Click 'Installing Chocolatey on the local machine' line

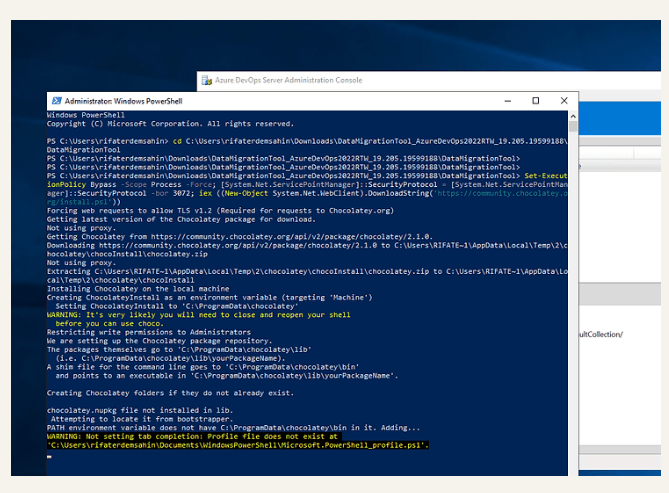138,289
